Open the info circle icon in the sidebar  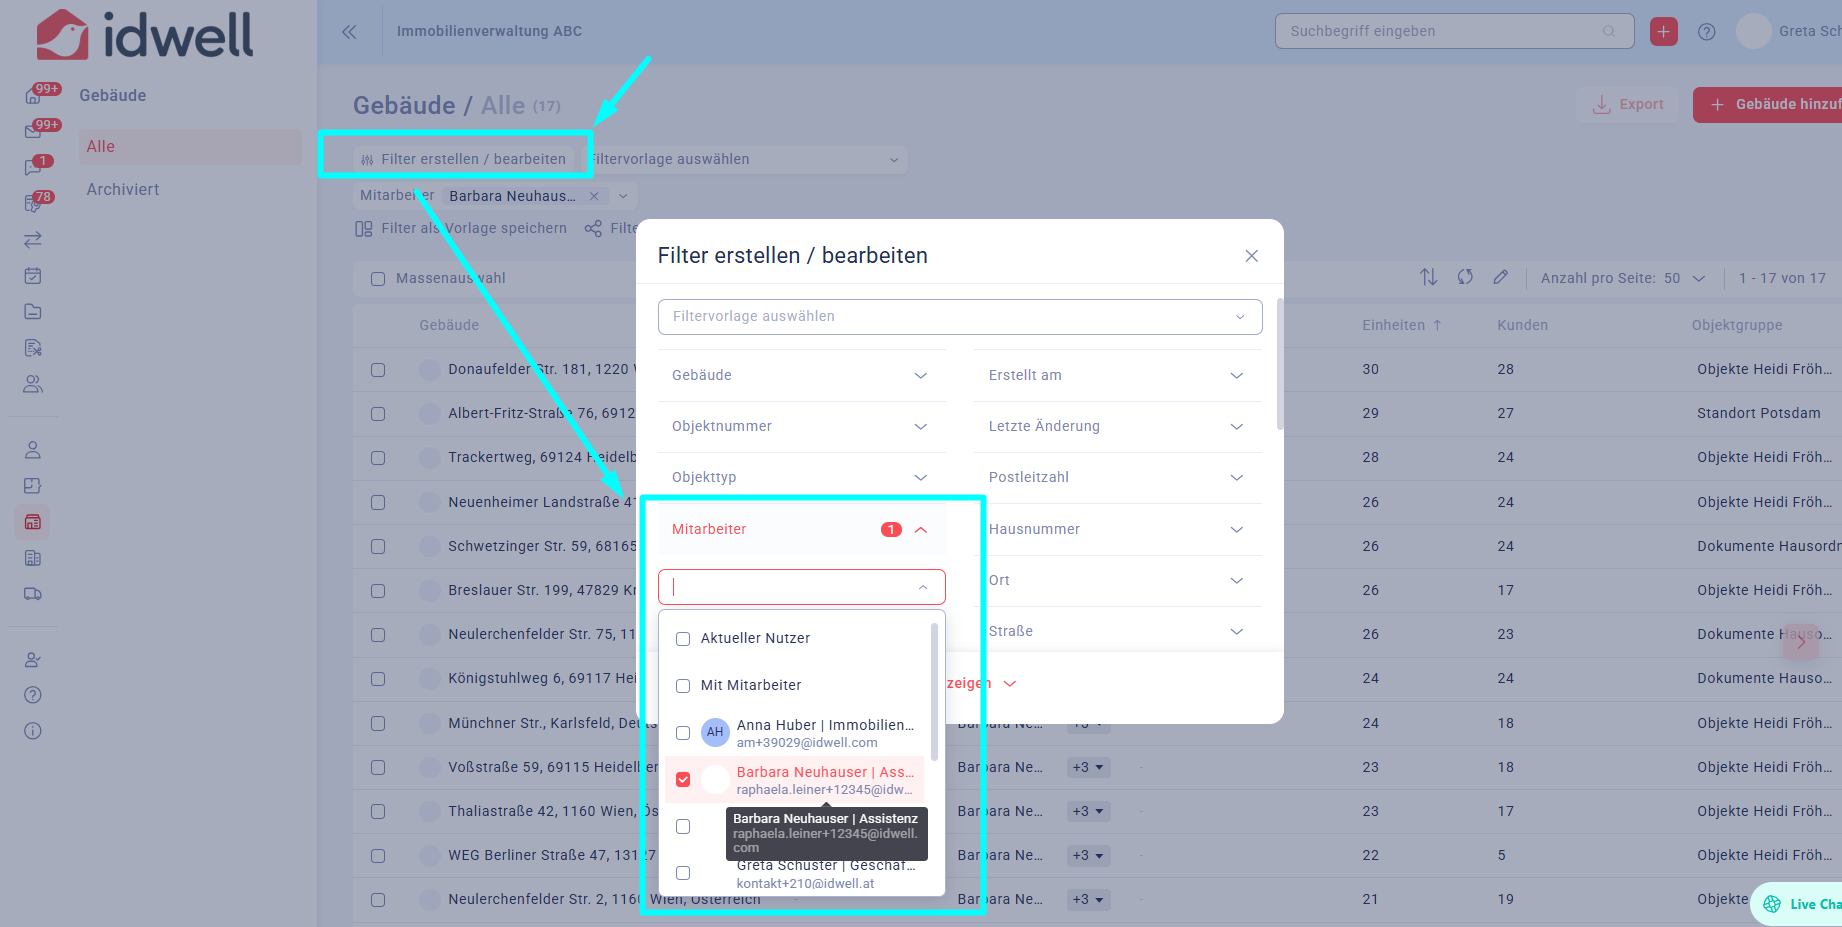click(33, 731)
